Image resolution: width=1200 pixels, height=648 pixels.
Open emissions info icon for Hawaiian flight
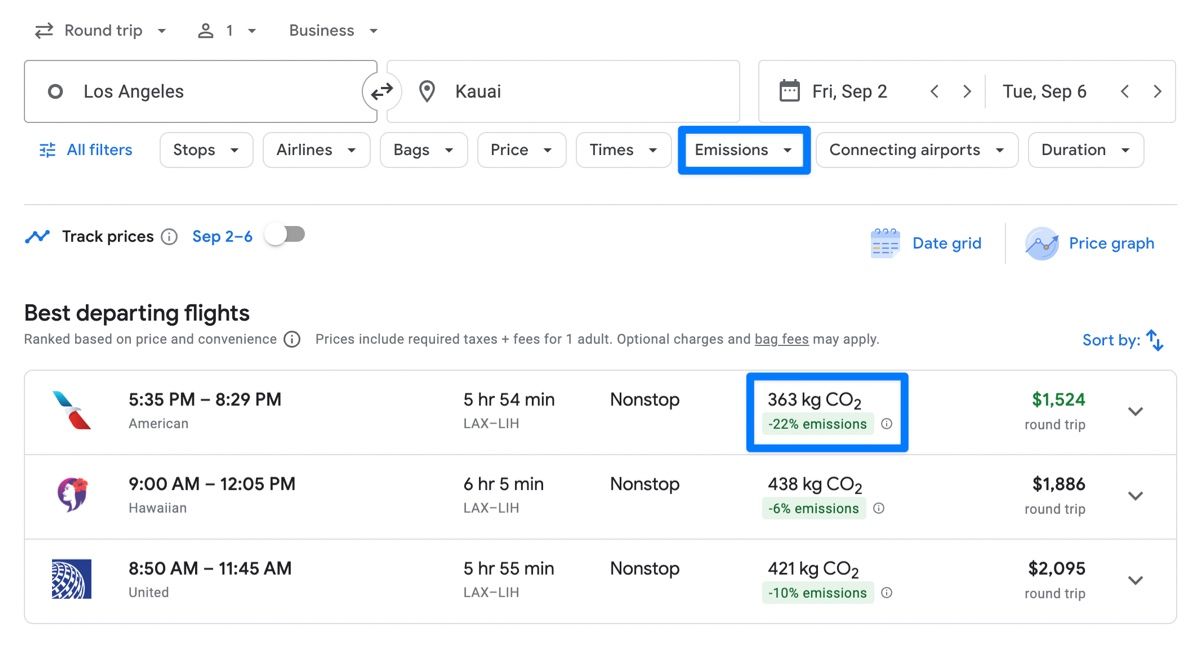pyautogui.click(x=878, y=508)
